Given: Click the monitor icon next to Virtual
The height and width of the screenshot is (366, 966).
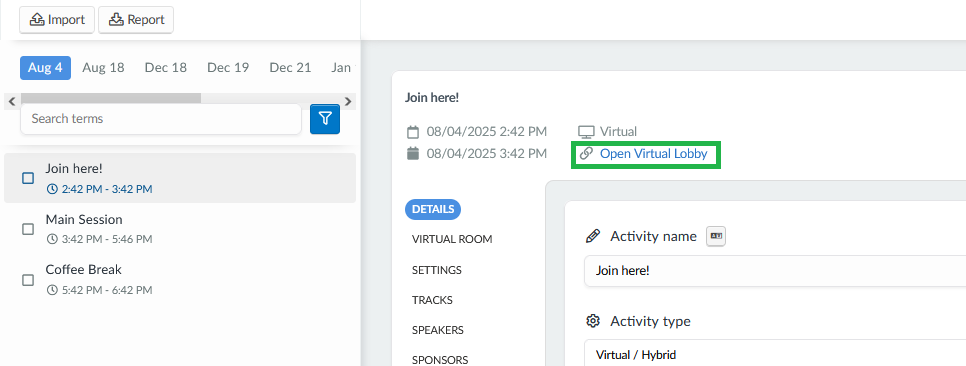Looking at the screenshot, I should point(586,132).
